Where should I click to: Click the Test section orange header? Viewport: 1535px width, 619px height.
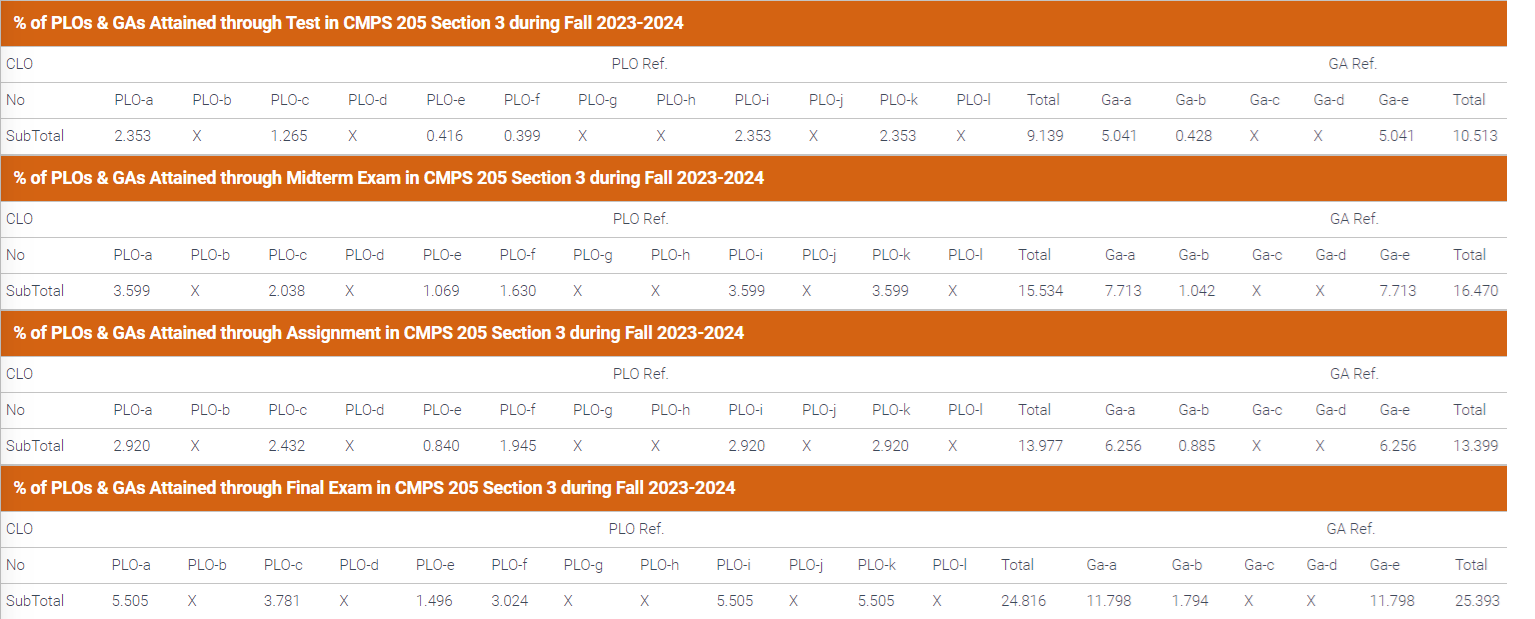click(x=349, y=23)
